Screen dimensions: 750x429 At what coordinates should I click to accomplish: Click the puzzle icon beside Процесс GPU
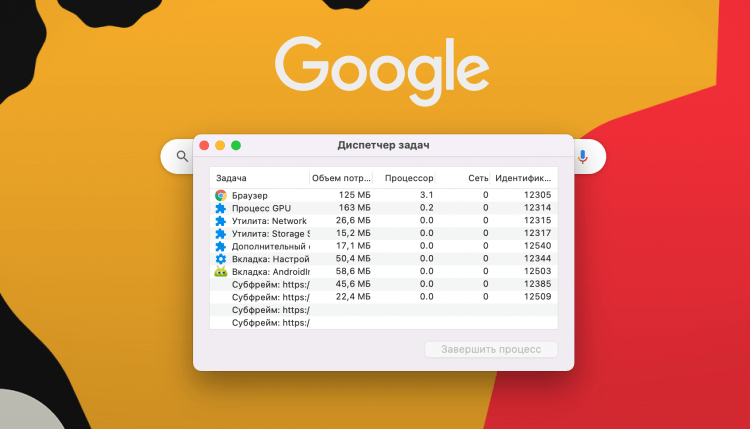tap(221, 208)
